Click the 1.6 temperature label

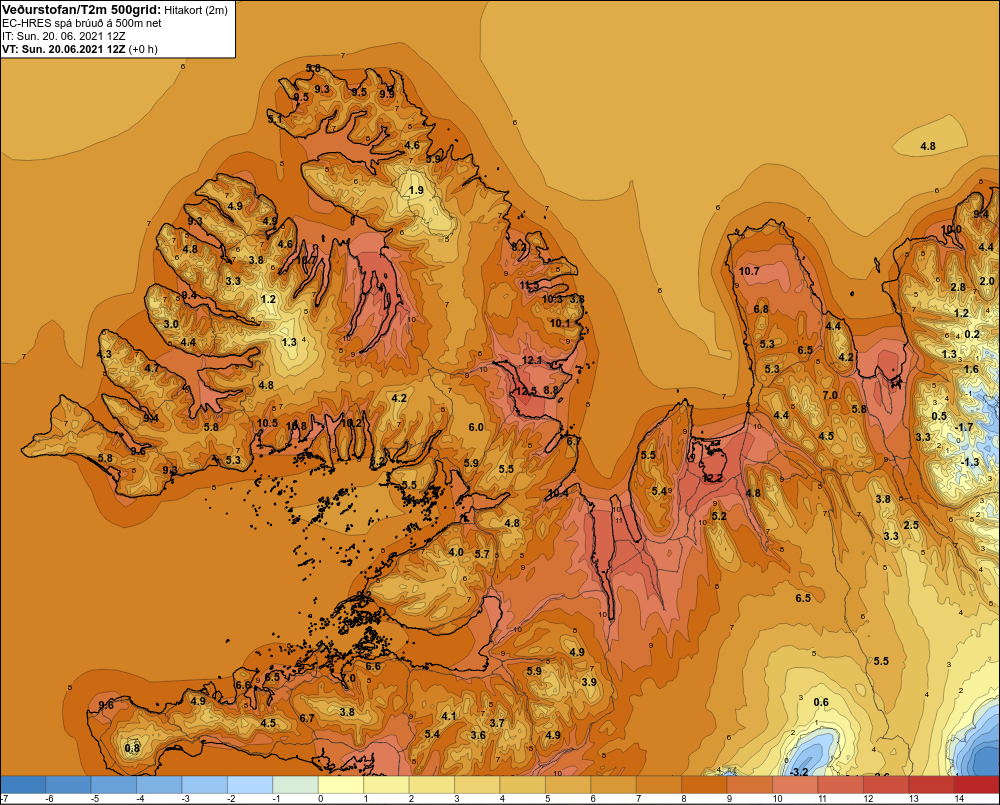click(971, 369)
